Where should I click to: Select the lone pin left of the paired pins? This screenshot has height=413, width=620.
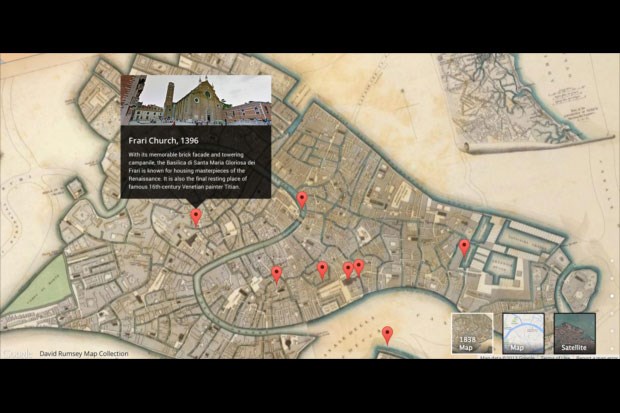[322, 269]
